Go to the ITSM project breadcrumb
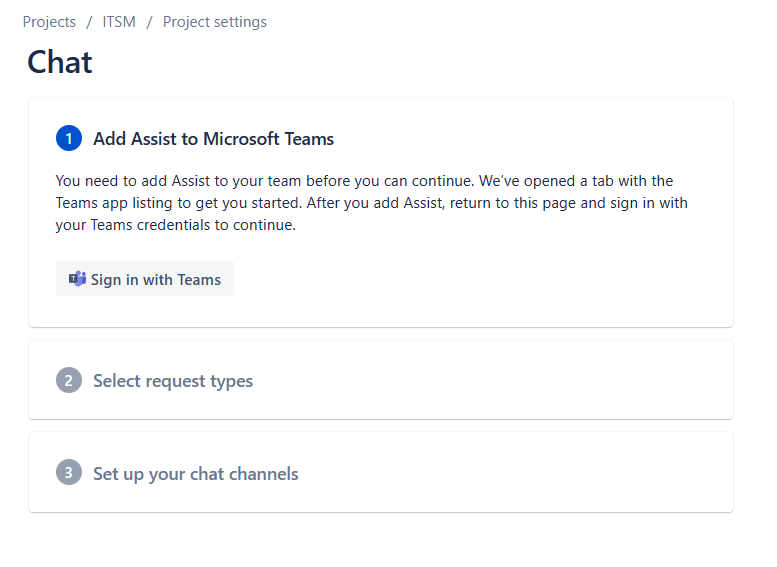The width and height of the screenshot is (777, 567). tap(119, 22)
